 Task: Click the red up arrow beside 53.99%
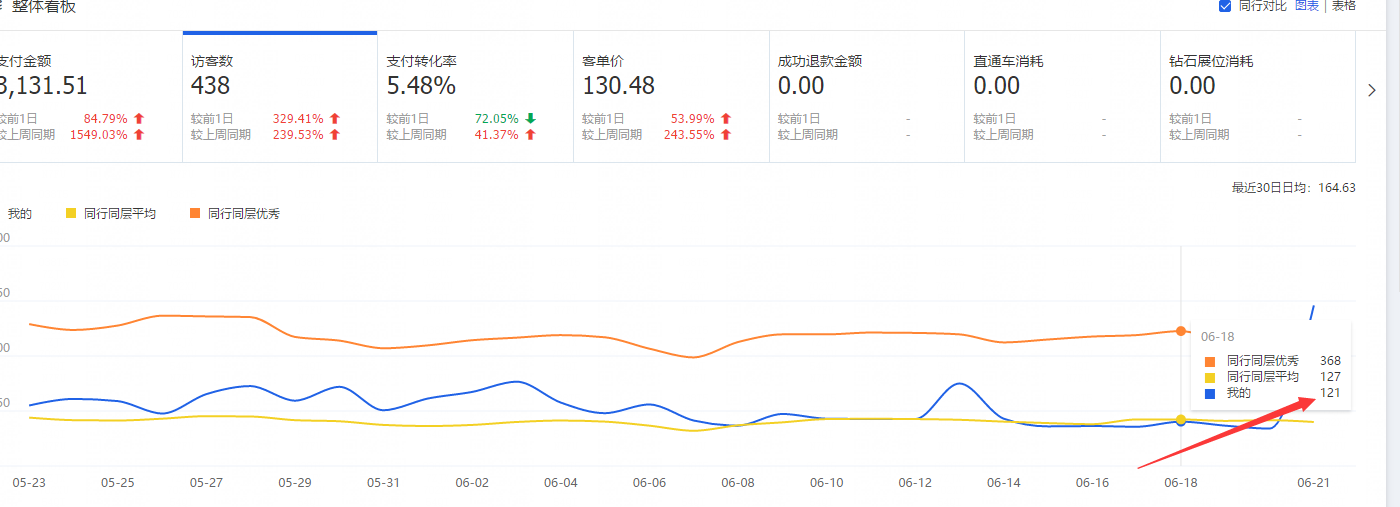pyautogui.click(x=726, y=118)
